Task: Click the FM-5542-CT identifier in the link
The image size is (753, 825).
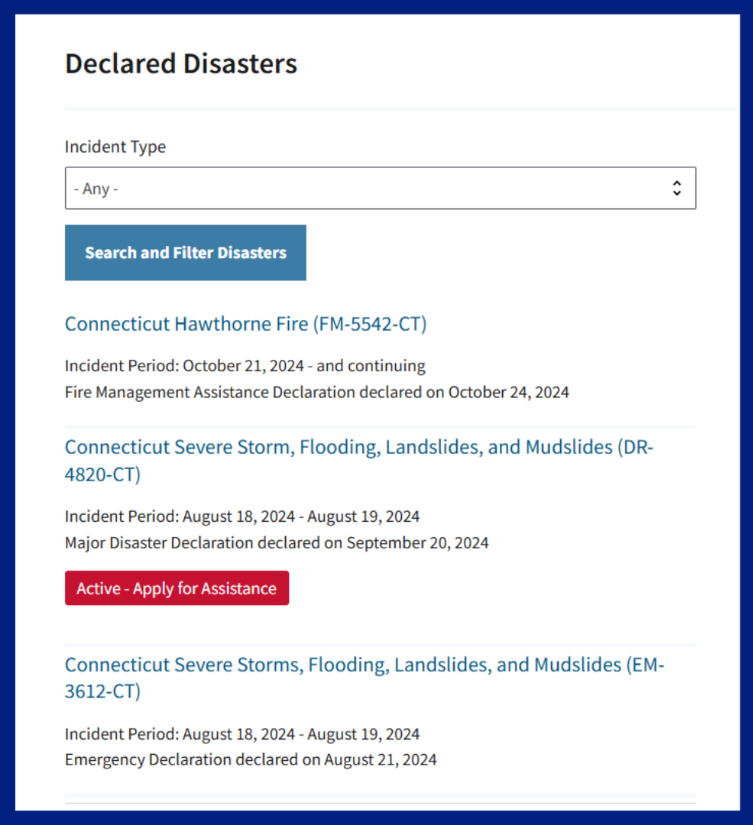Action: point(370,324)
